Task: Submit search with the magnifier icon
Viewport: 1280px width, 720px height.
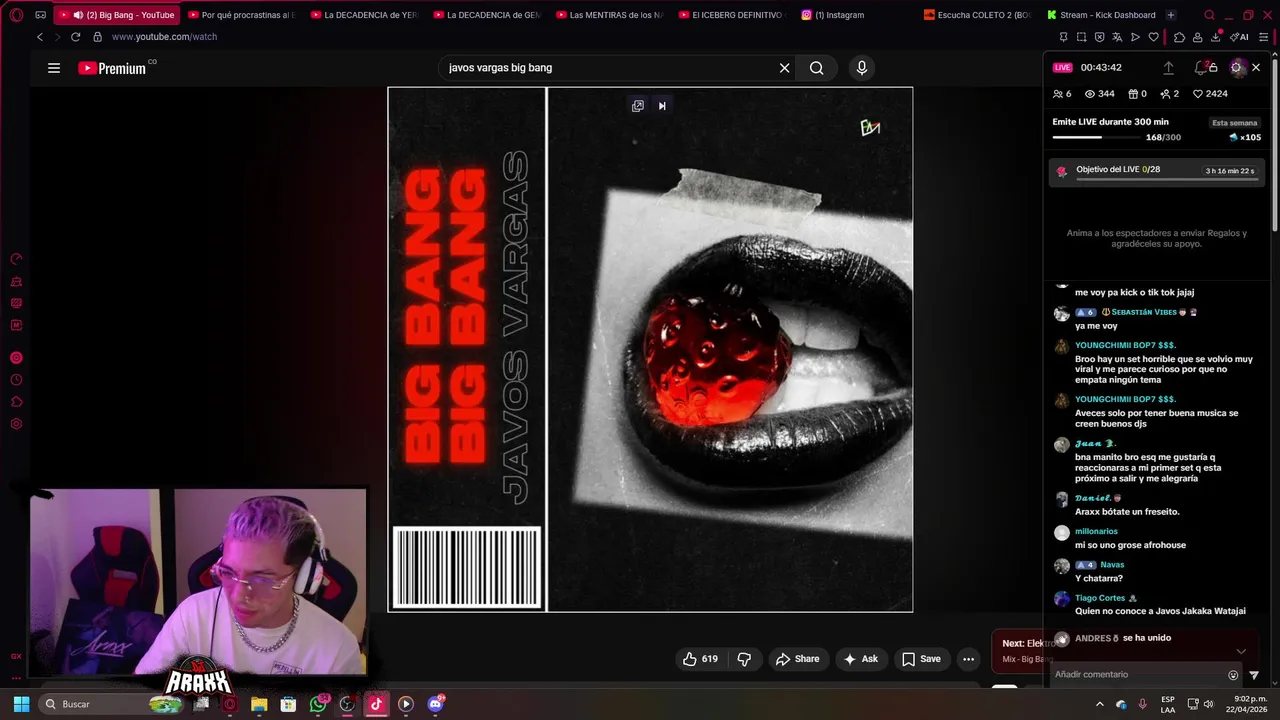Action: pyautogui.click(x=817, y=68)
